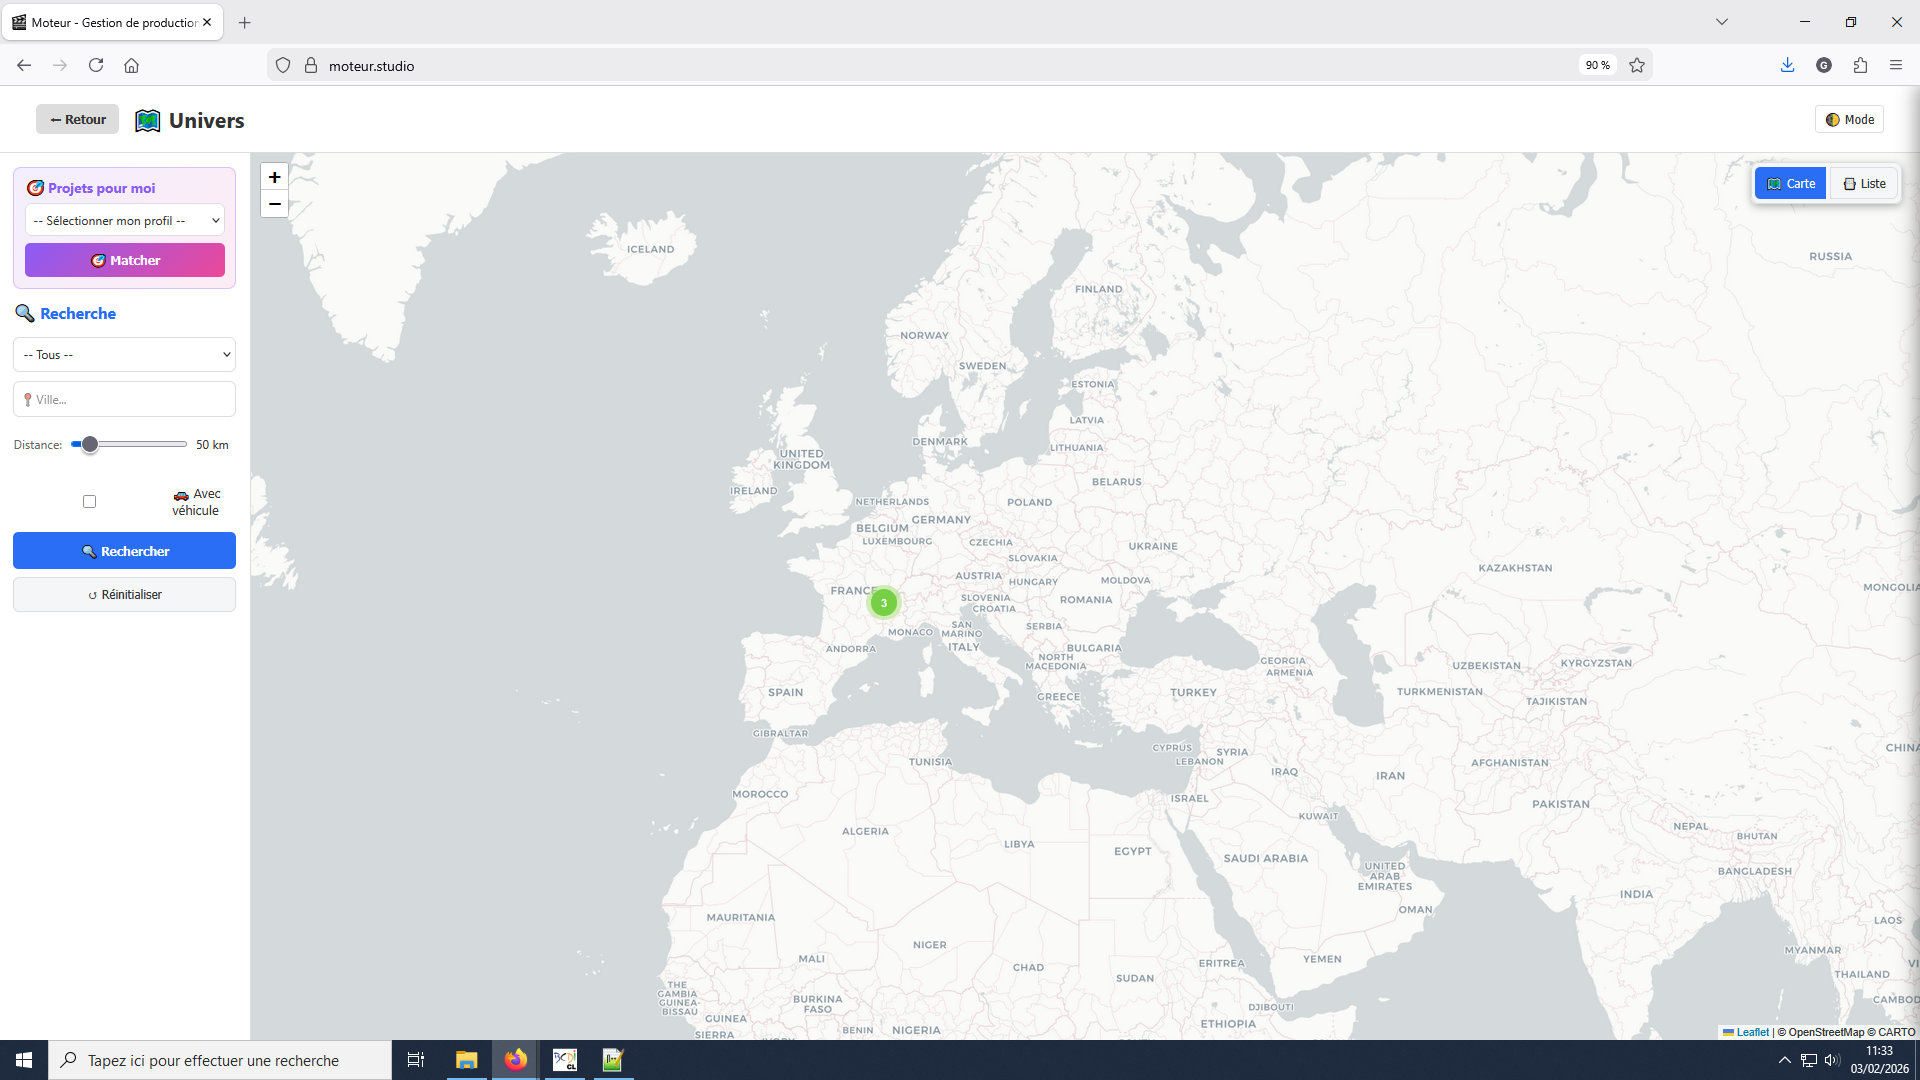Click the green cluster marker showing 3

pyautogui.click(x=883, y=602)
